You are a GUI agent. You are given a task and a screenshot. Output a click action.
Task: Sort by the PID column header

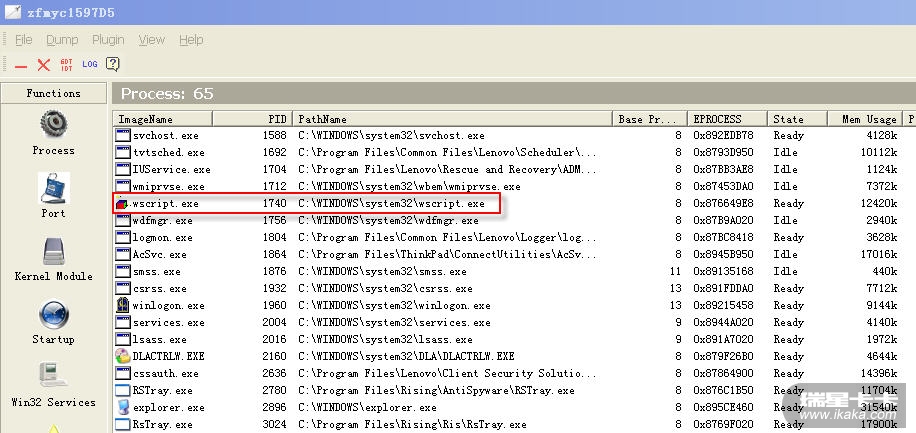tap(252, 119)
